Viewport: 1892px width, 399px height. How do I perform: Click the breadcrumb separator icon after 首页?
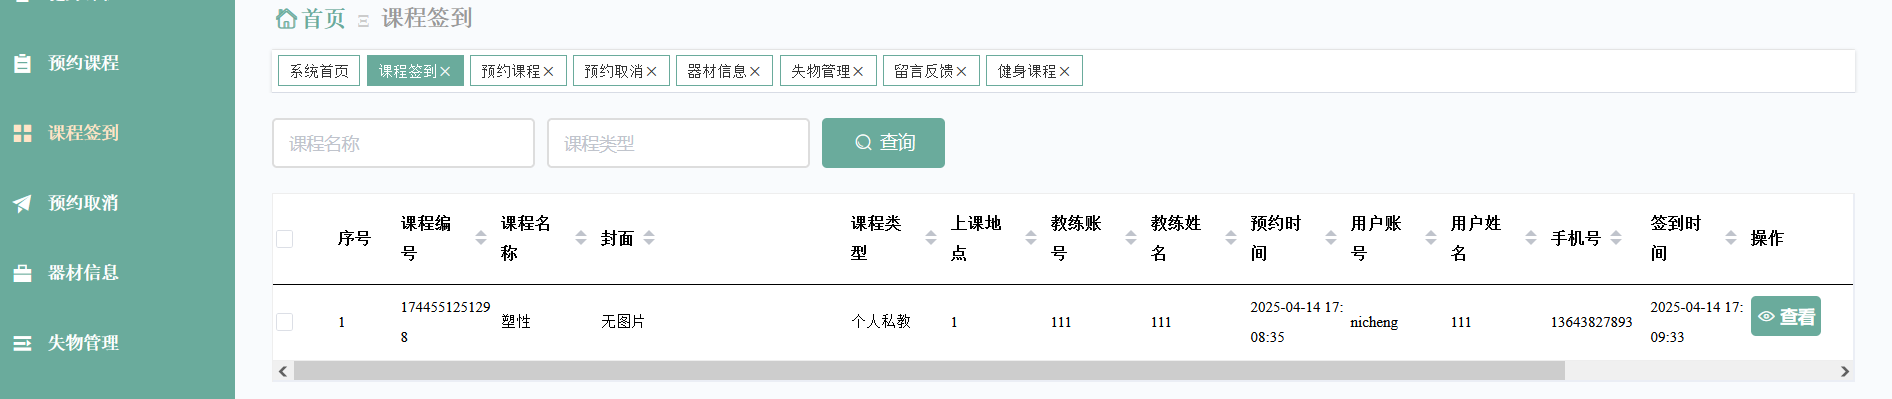tap(363, 20)
